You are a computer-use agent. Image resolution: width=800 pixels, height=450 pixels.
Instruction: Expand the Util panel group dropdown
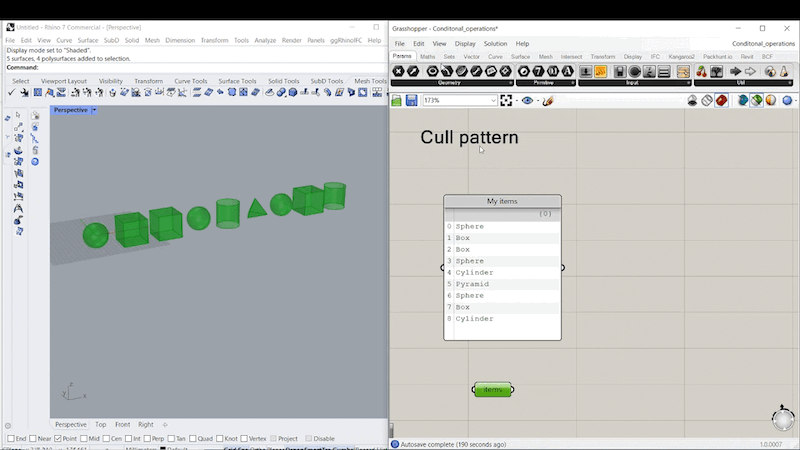(x=790, y=83)
